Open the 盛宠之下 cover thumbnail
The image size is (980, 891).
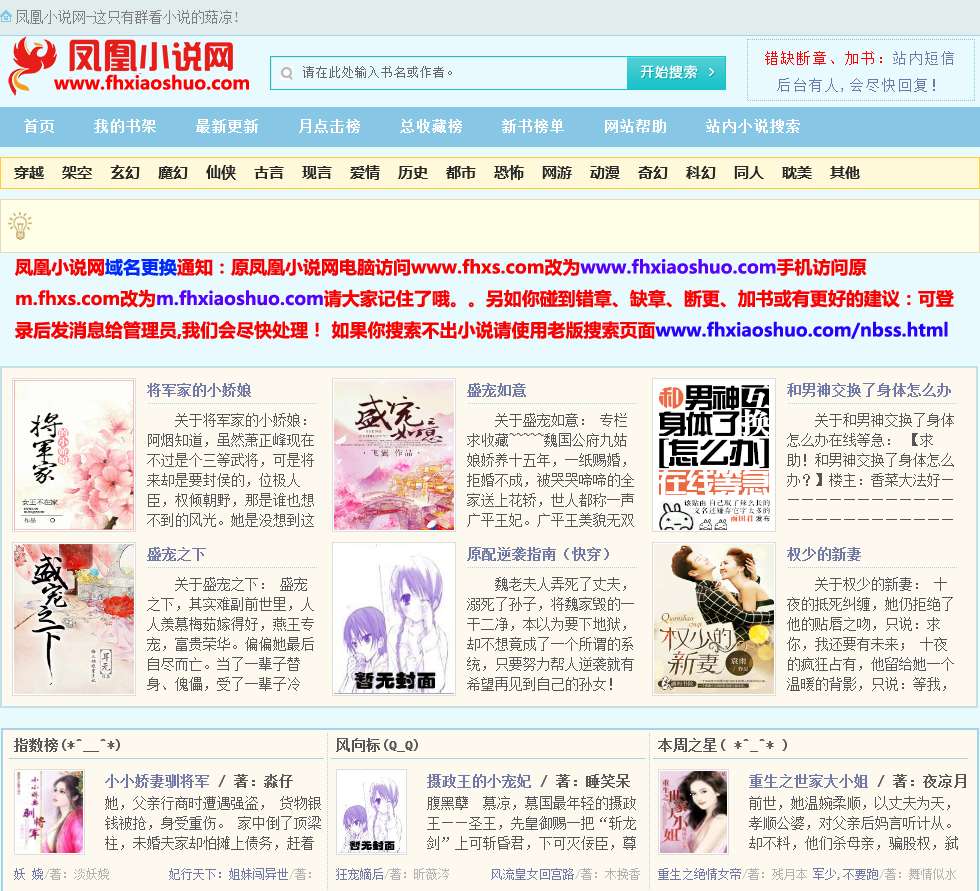74,619
